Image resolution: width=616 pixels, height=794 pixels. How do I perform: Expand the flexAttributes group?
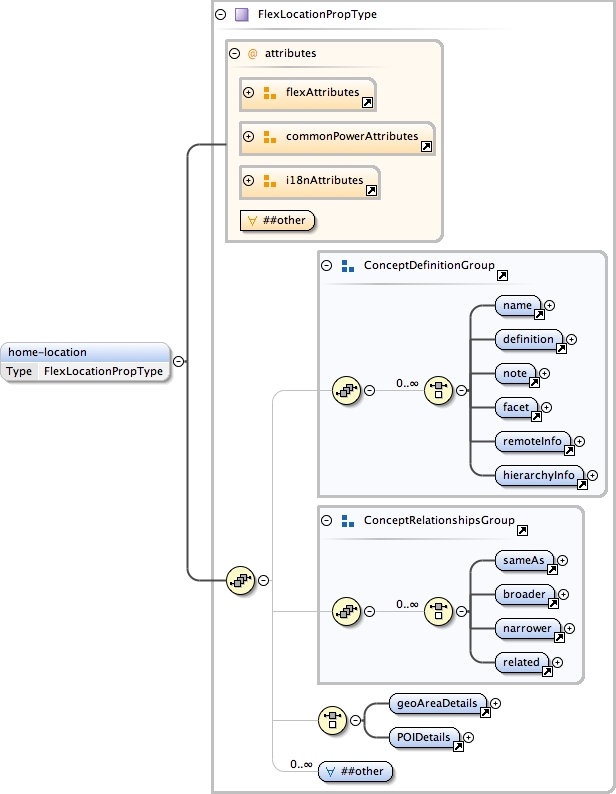[249, 93]
